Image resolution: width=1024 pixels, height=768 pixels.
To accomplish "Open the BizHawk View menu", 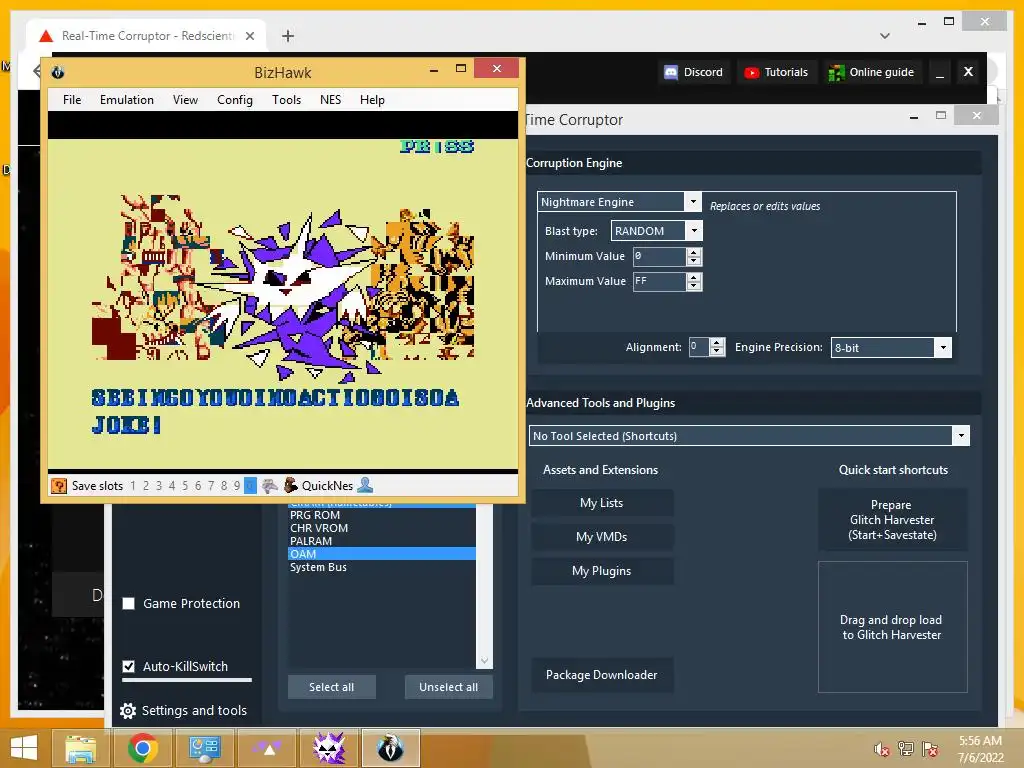I will pyautogui.click(x=185, y=100).
